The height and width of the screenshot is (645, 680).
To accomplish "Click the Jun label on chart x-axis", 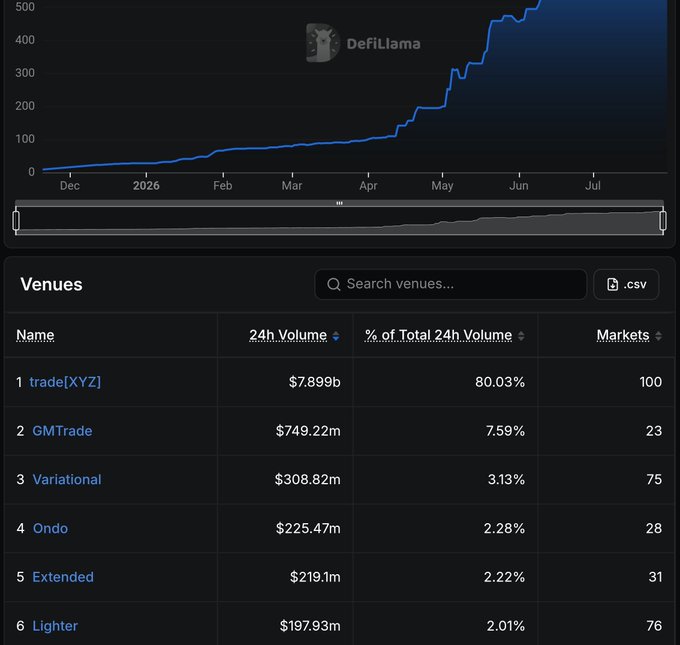I will point(519,186).
